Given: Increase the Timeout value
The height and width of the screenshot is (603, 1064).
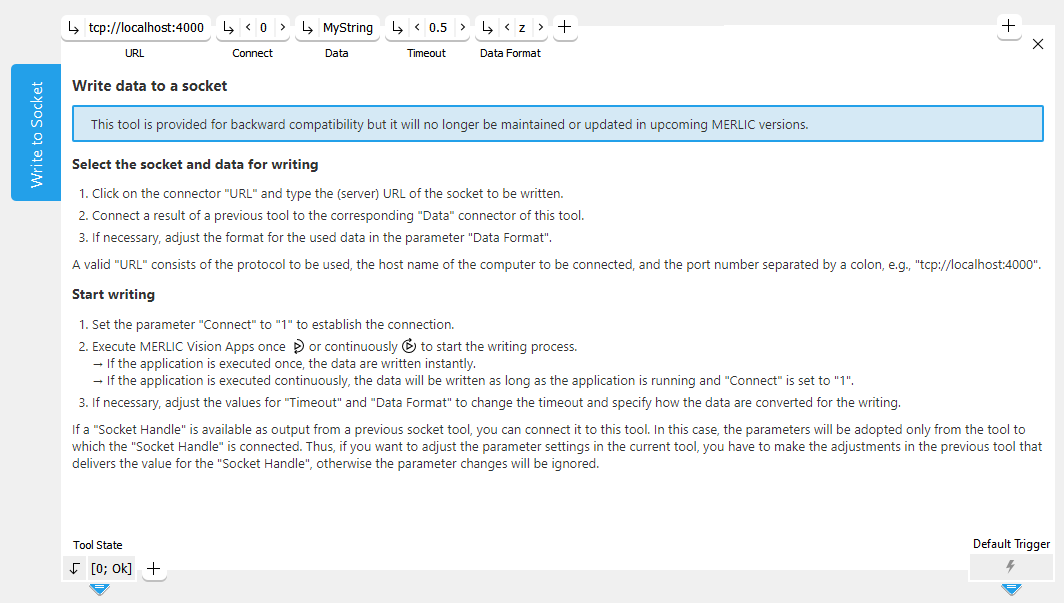Looking at the screenshot, I should tap(461, 28).
